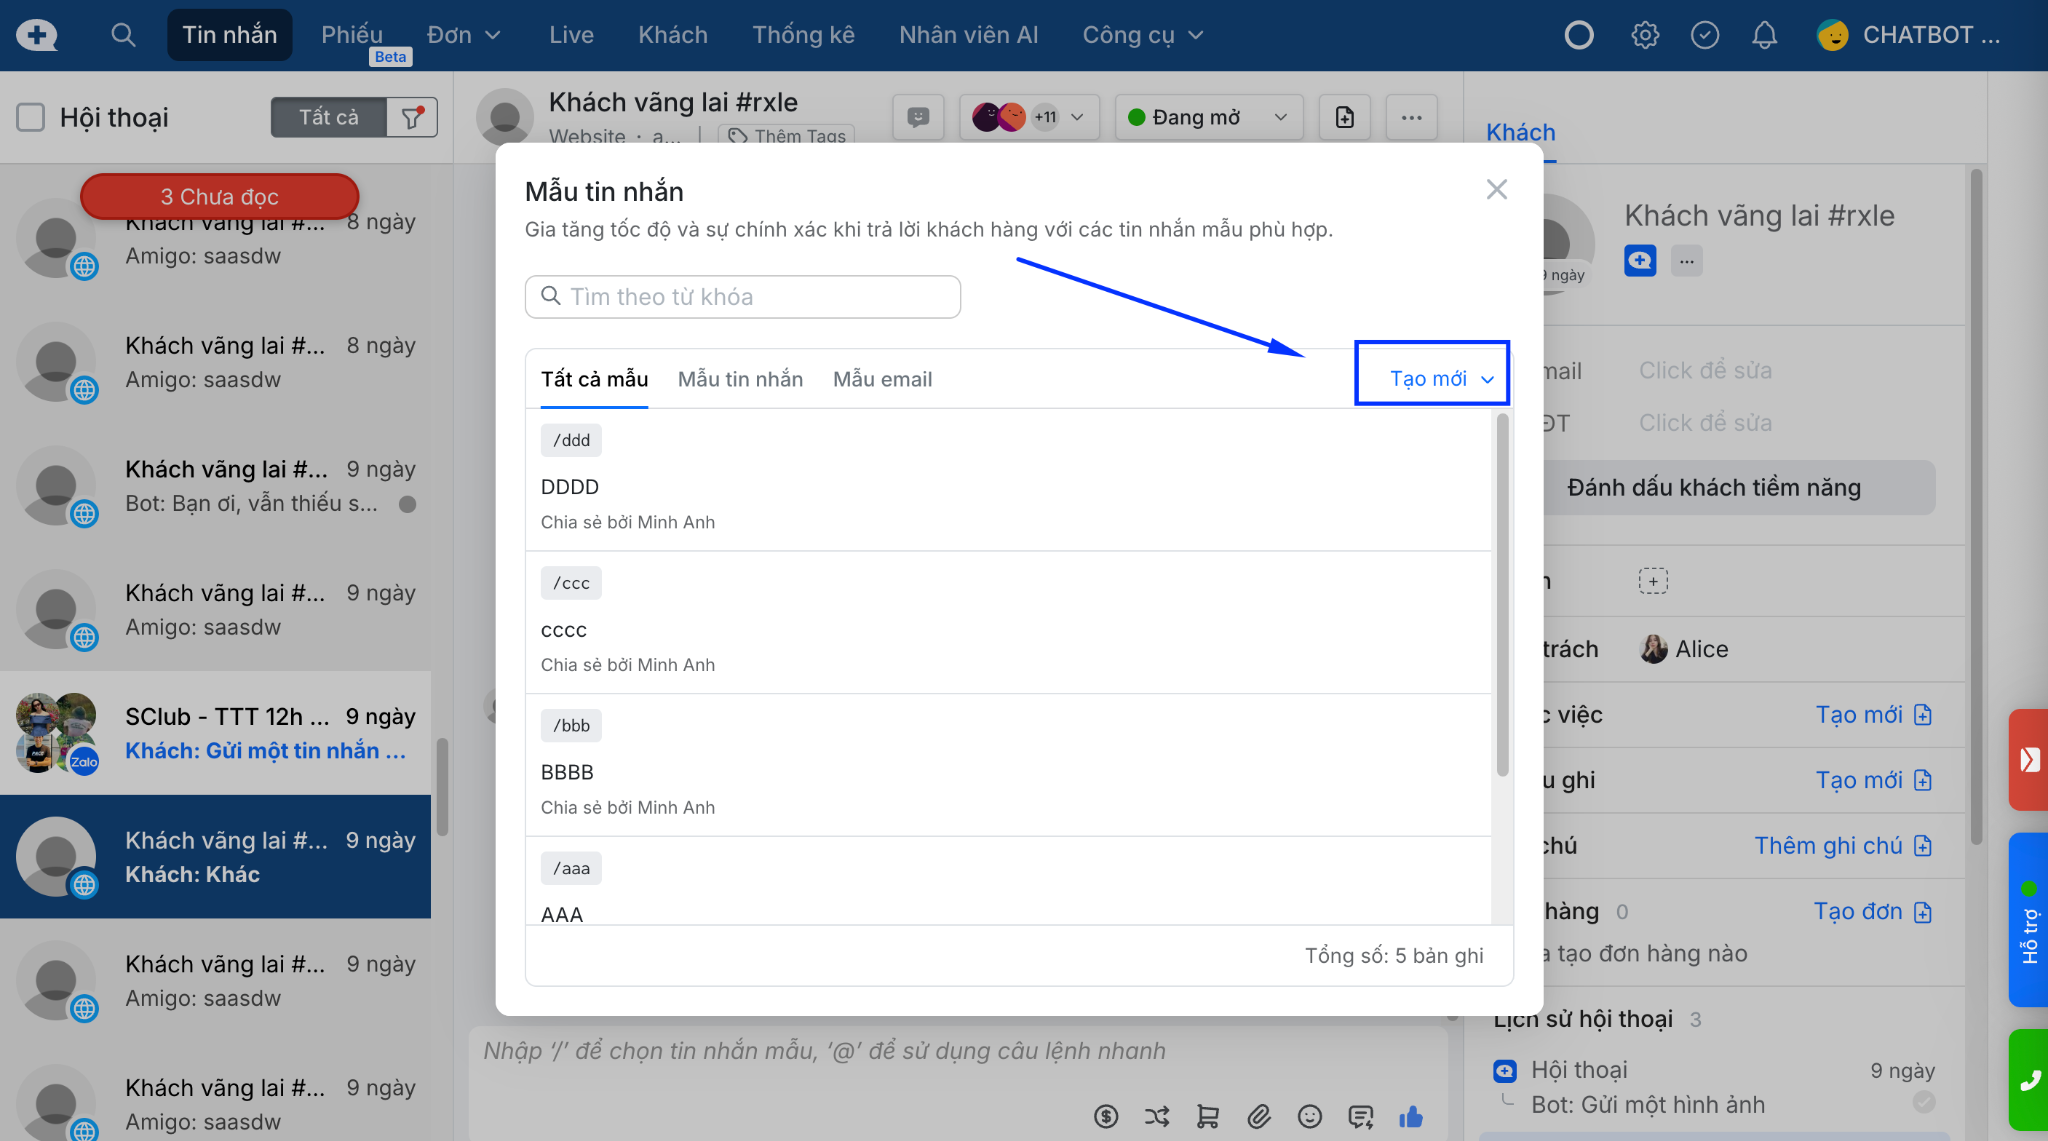
Task: Click the paperclip attachment icon
Action: pyautogui.click(x=1259, y=1116)
